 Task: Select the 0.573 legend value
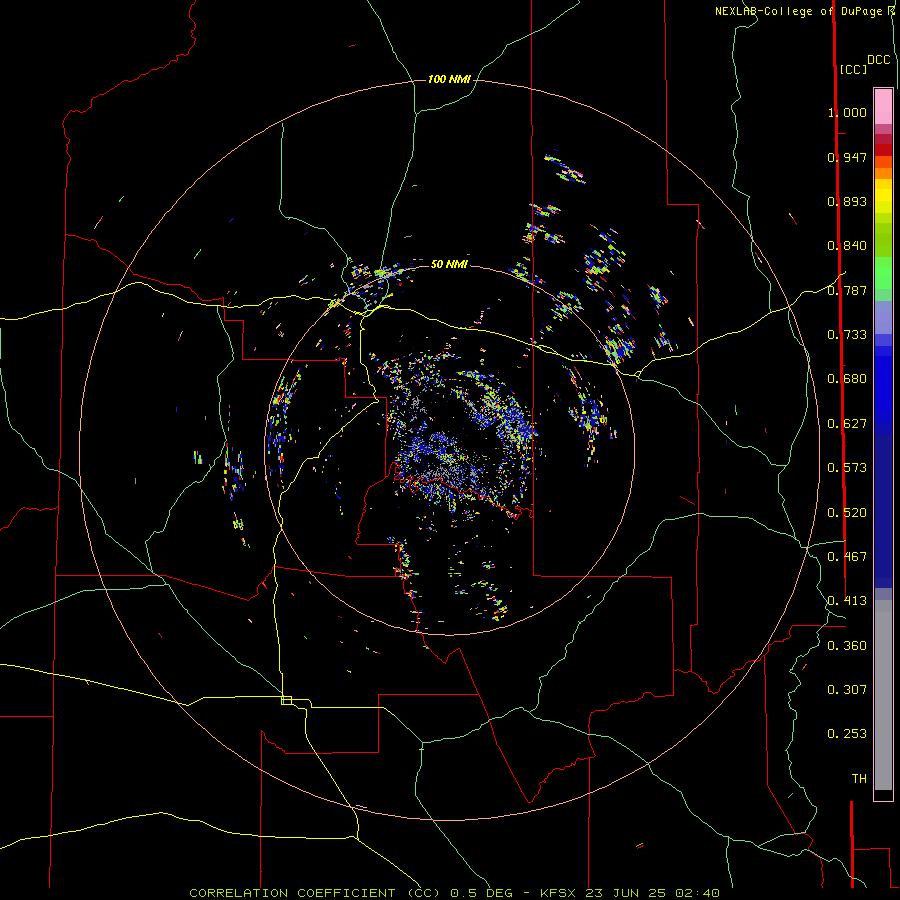pyautogui.click(x=847, y=468)
